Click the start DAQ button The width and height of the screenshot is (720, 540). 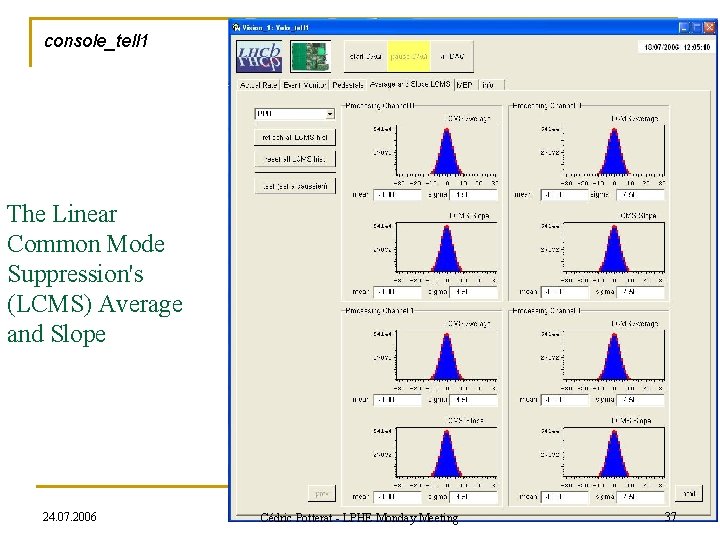366,56
